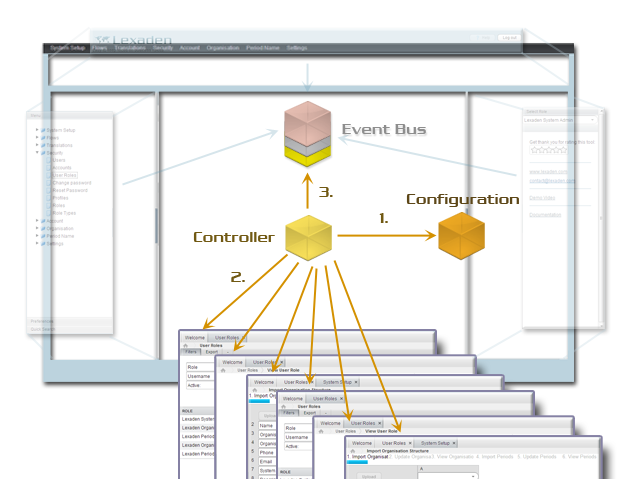Viewport: 622px width, 479px height.
Task: Open the www.lexaden.com link
Action: 548,172
